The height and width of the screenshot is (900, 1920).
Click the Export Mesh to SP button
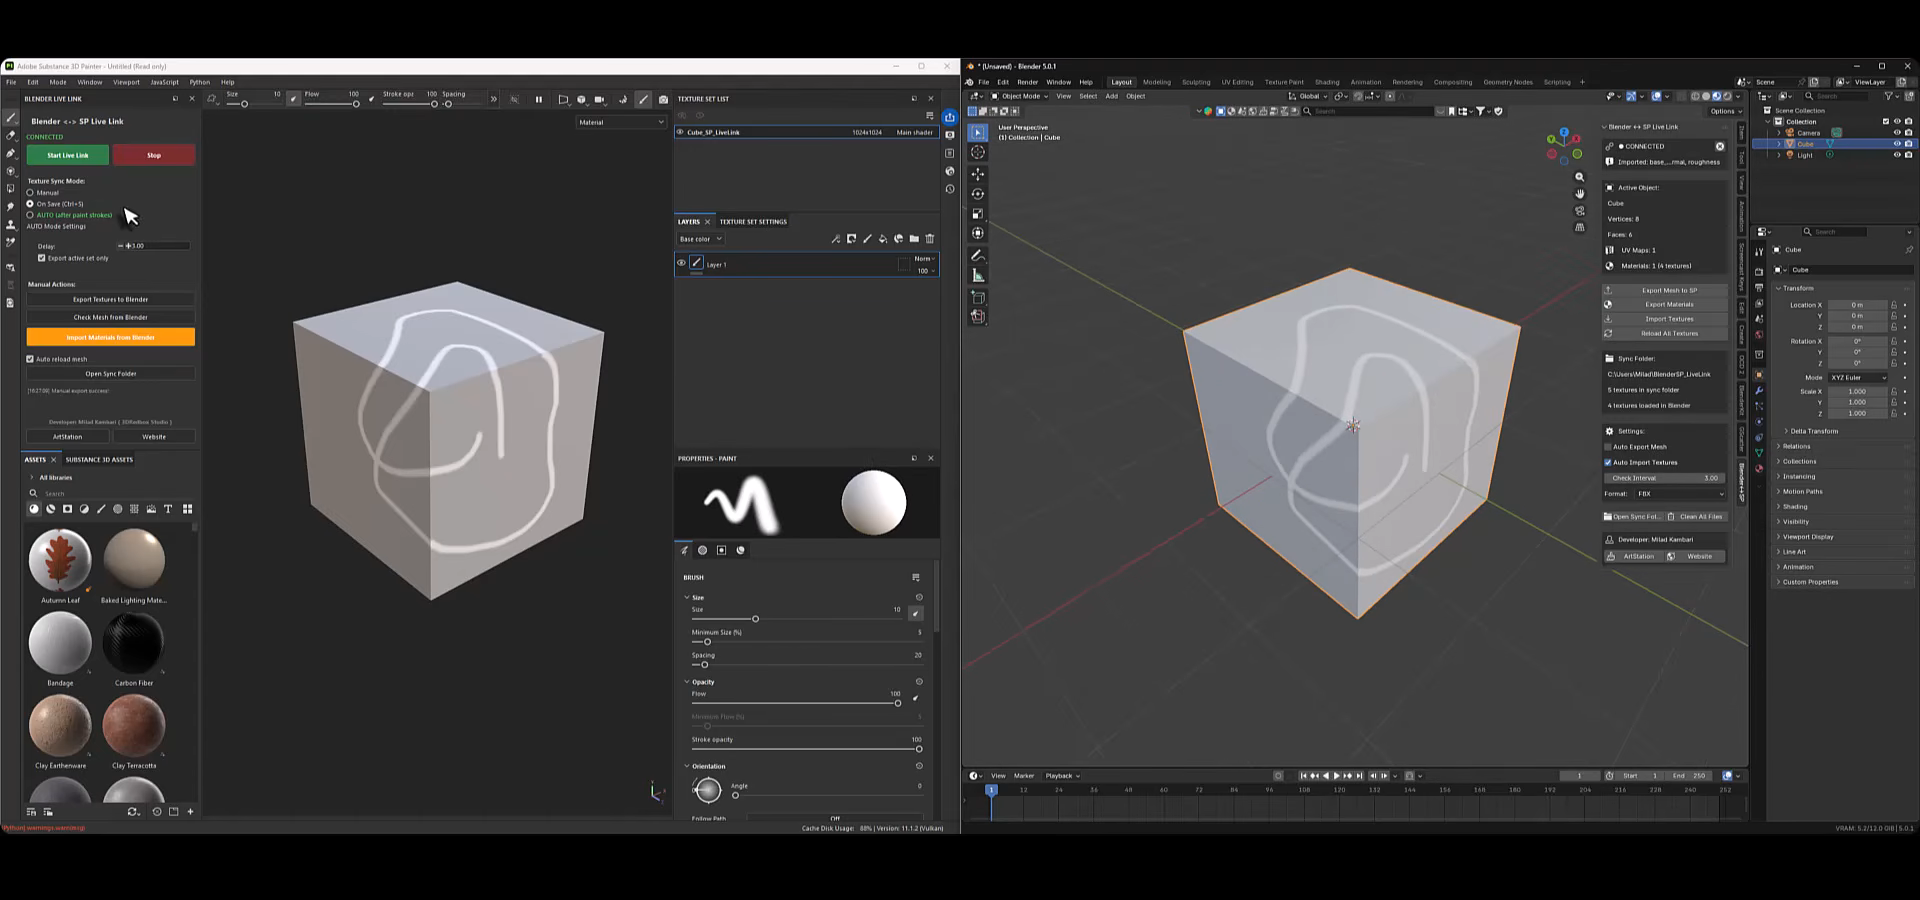(1668, 291)
